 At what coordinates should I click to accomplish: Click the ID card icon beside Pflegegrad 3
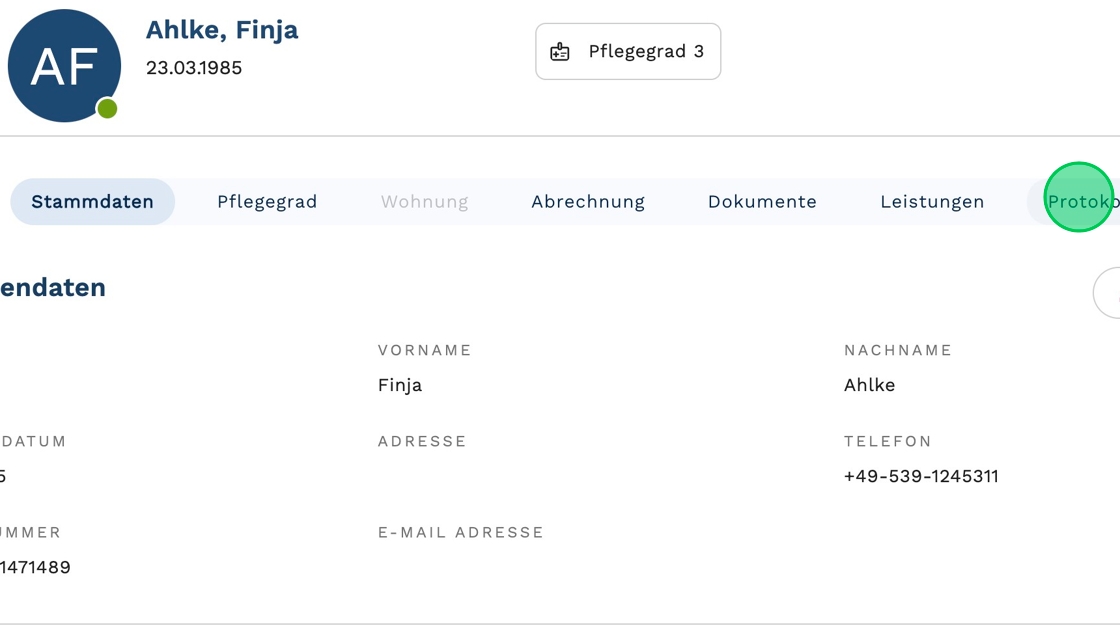[x=560, y=52]
